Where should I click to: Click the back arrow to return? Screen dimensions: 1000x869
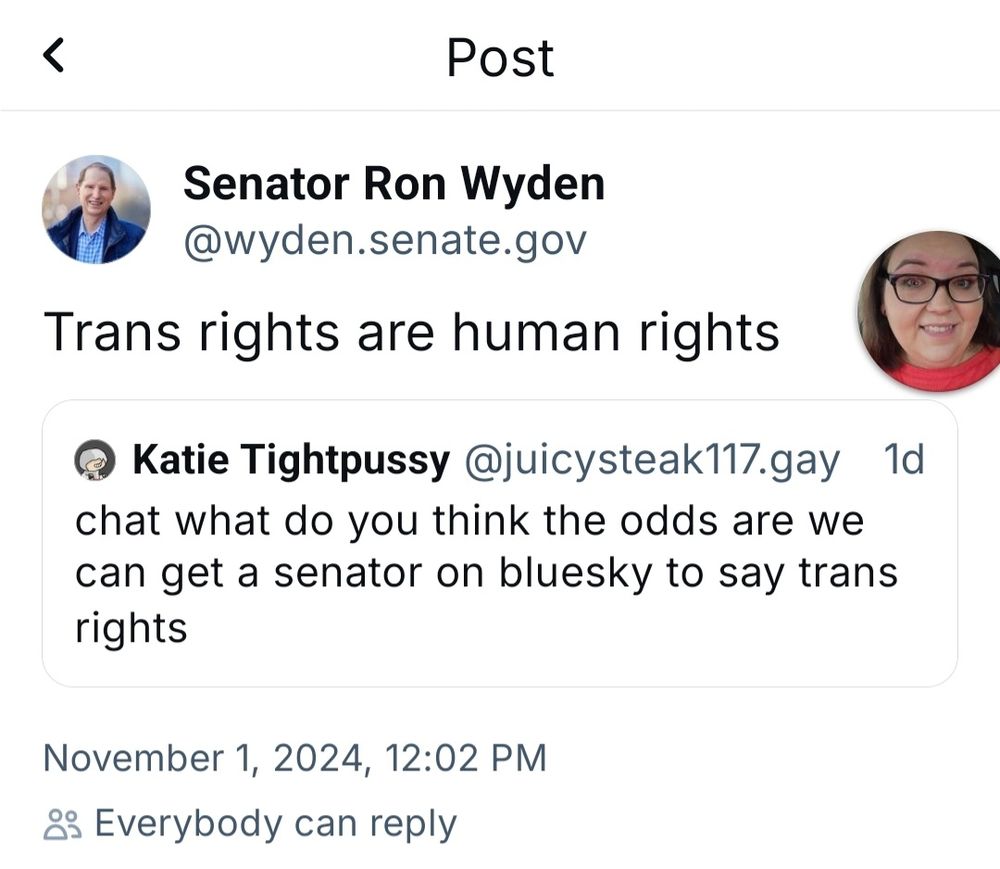[55, 57]
